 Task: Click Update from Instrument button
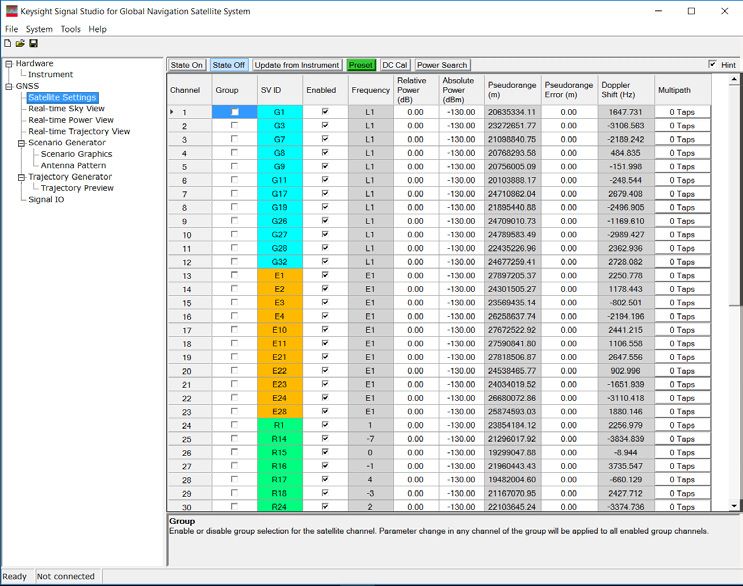point(297,65)
